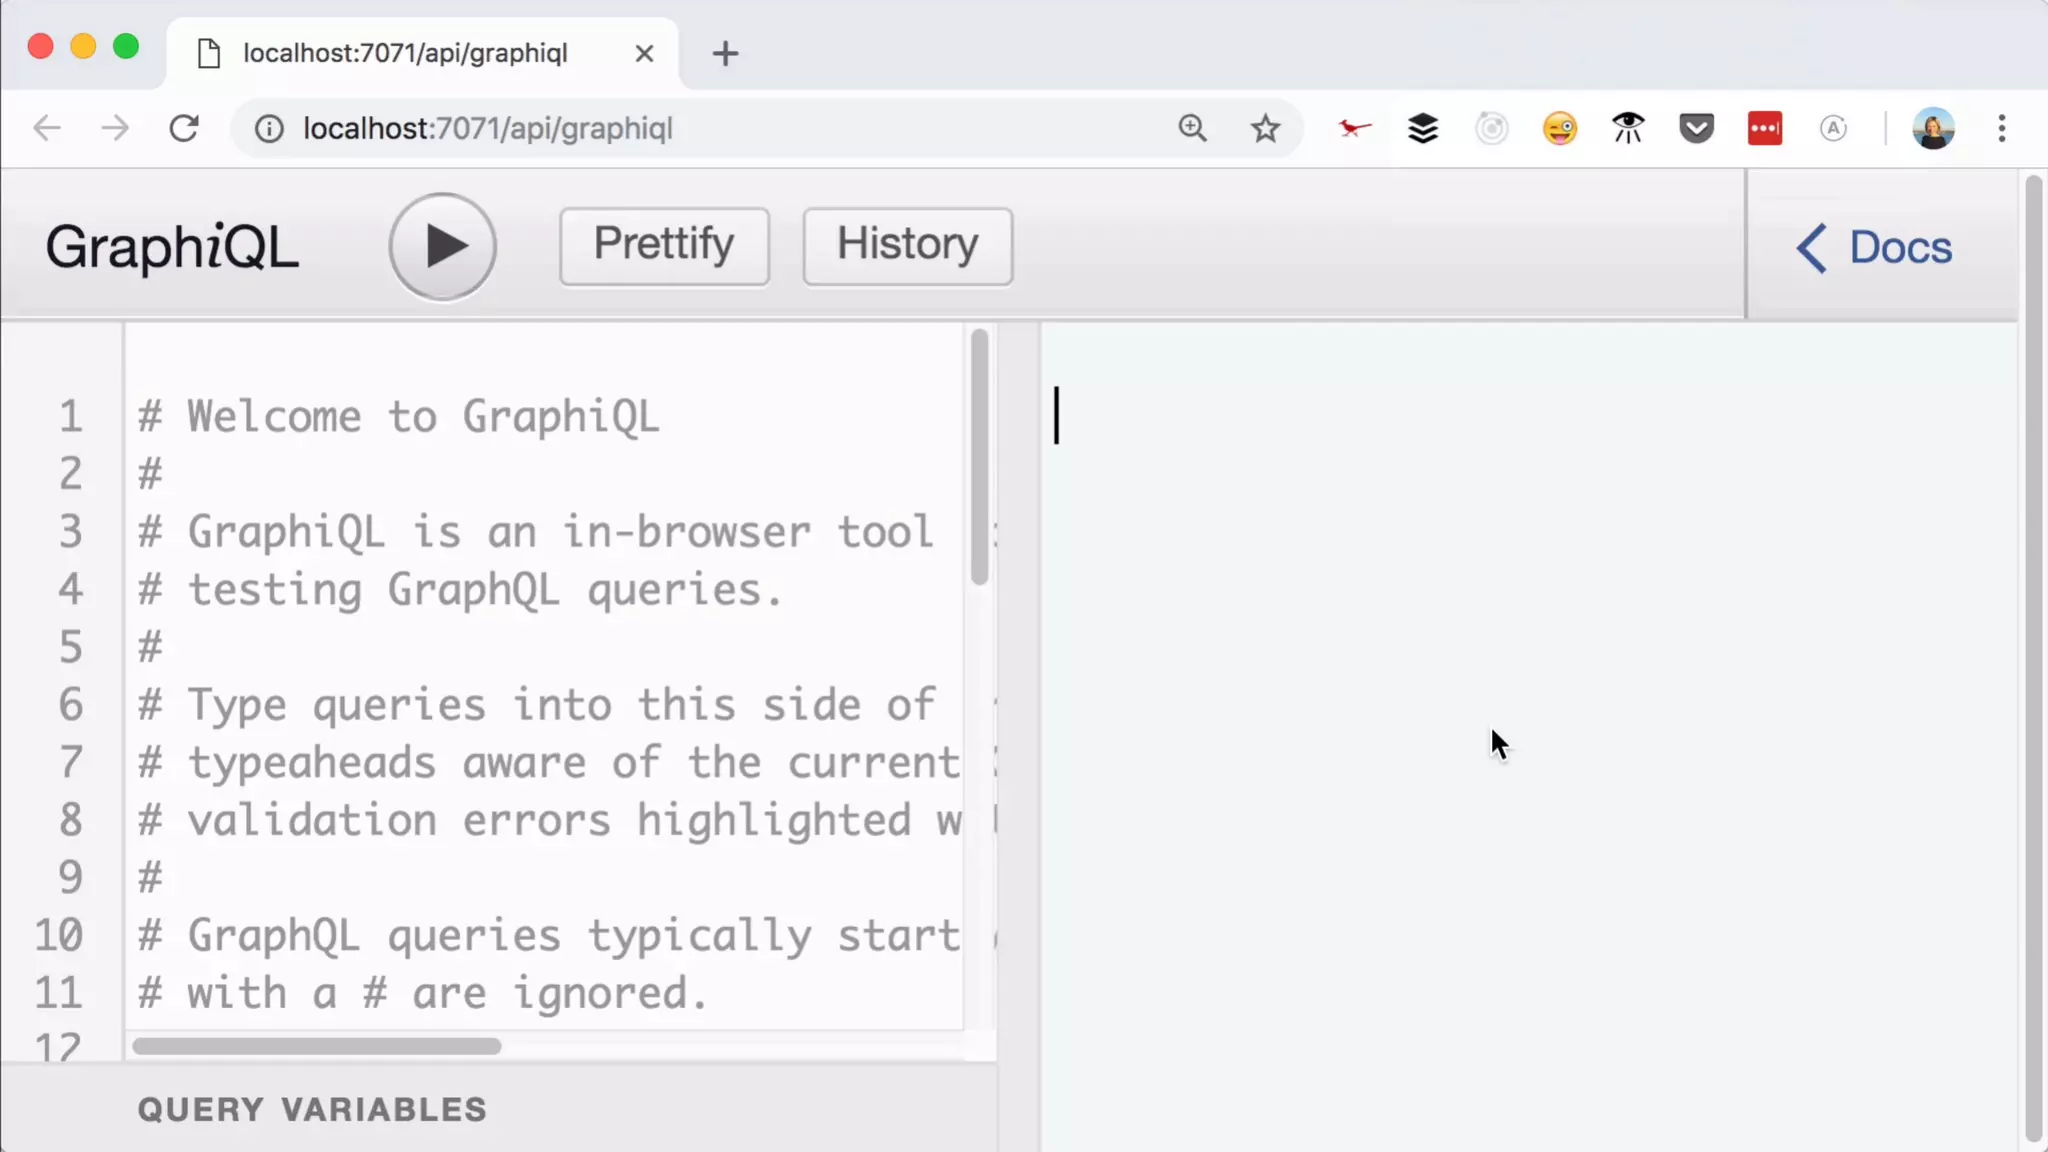
Task: Open the History panel
Action: [907, 246]
